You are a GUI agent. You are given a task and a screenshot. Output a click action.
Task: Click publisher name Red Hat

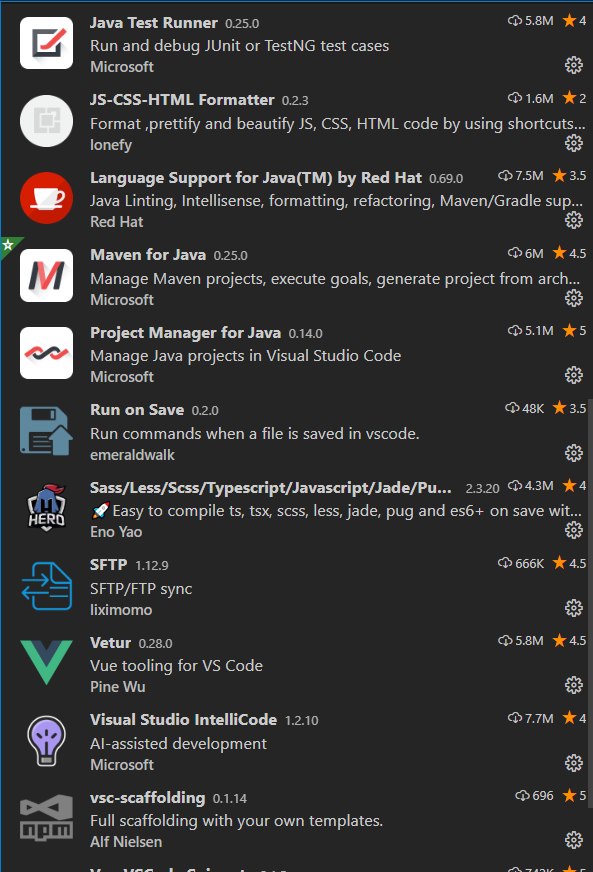click(x=116, y=222)
